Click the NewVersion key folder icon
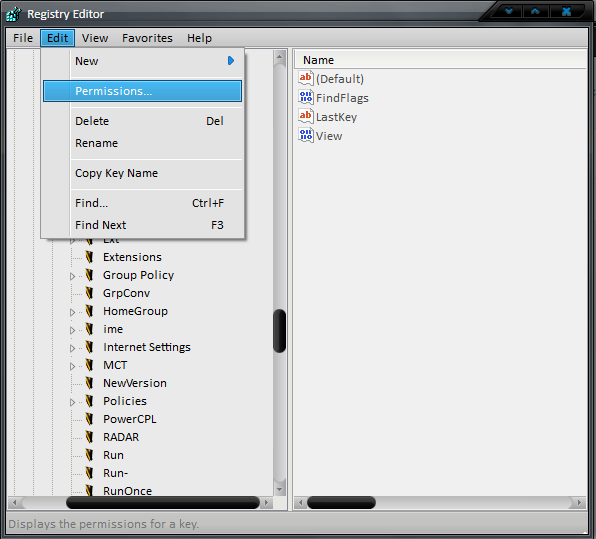The height and width of the screenshot is (539, 596). pos(90,383)
